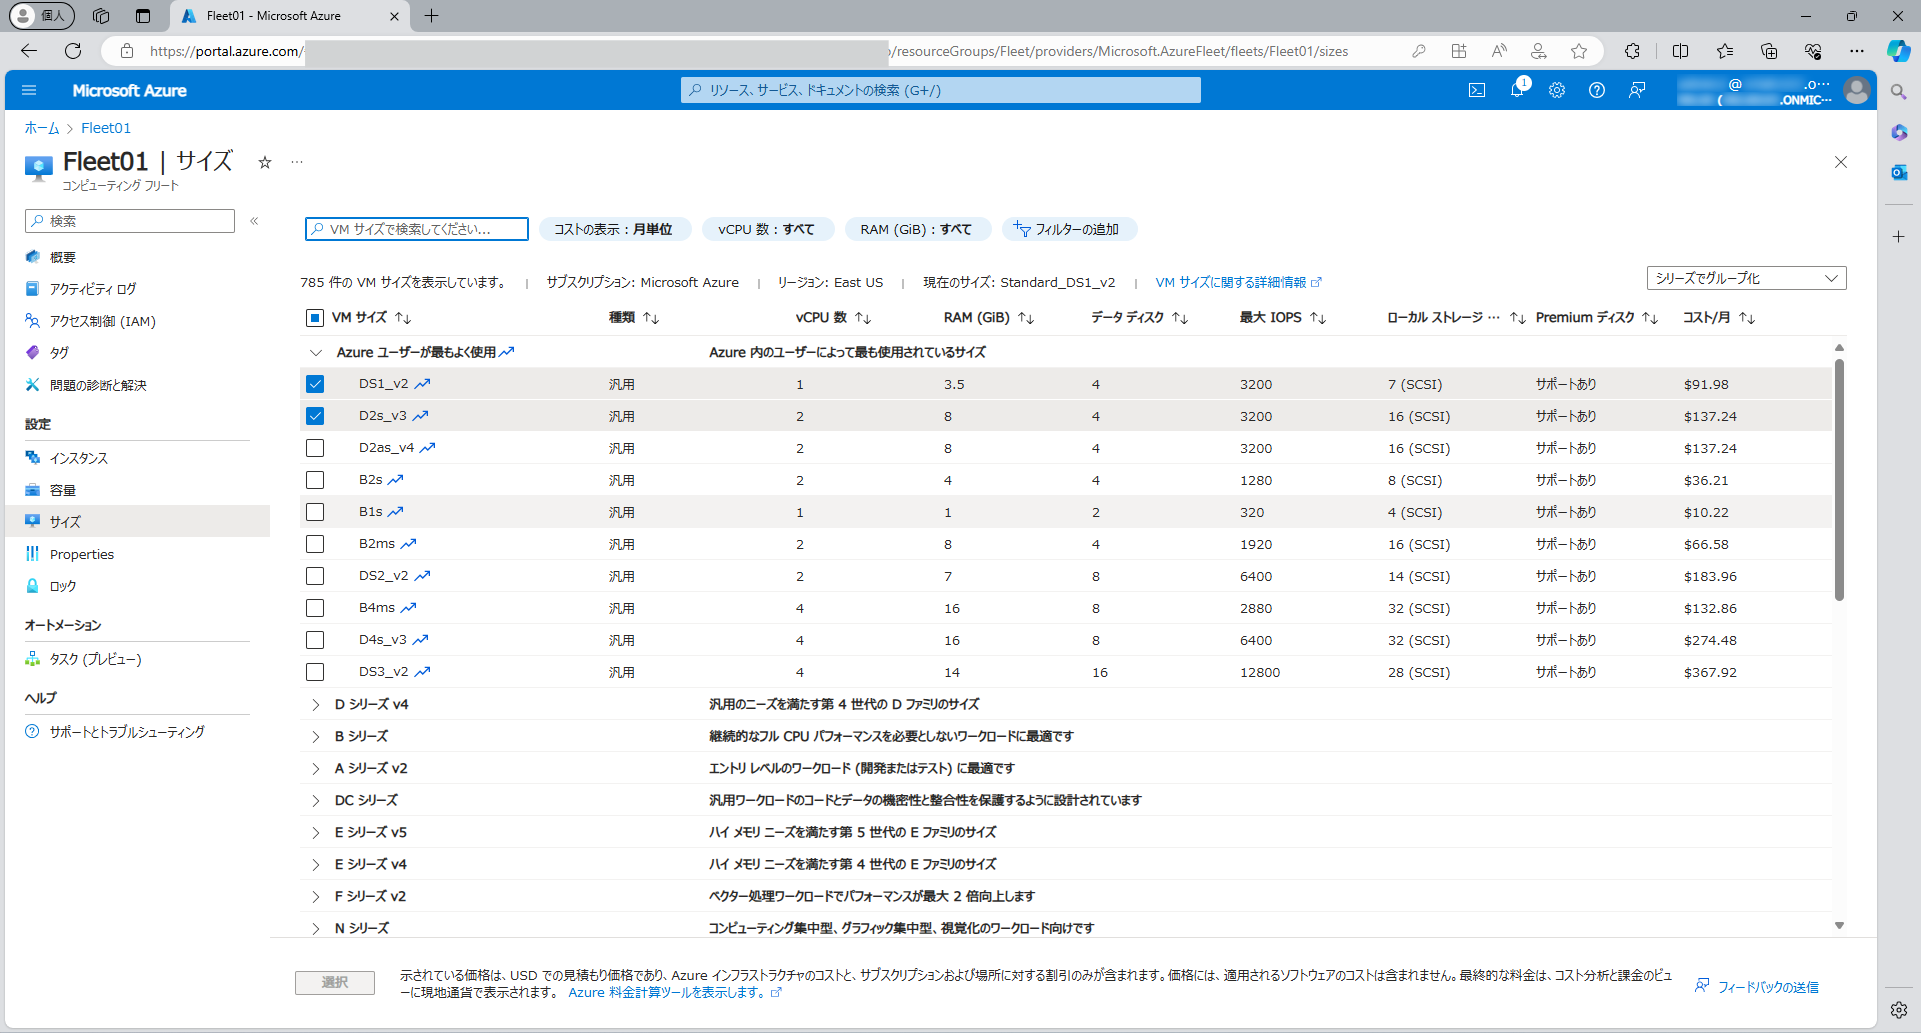Image resolution: width=1921 pixels, height=1033 pixels.
Task: Uncheck the D2s_v3 size checkbox
Action: click(315, 416)
